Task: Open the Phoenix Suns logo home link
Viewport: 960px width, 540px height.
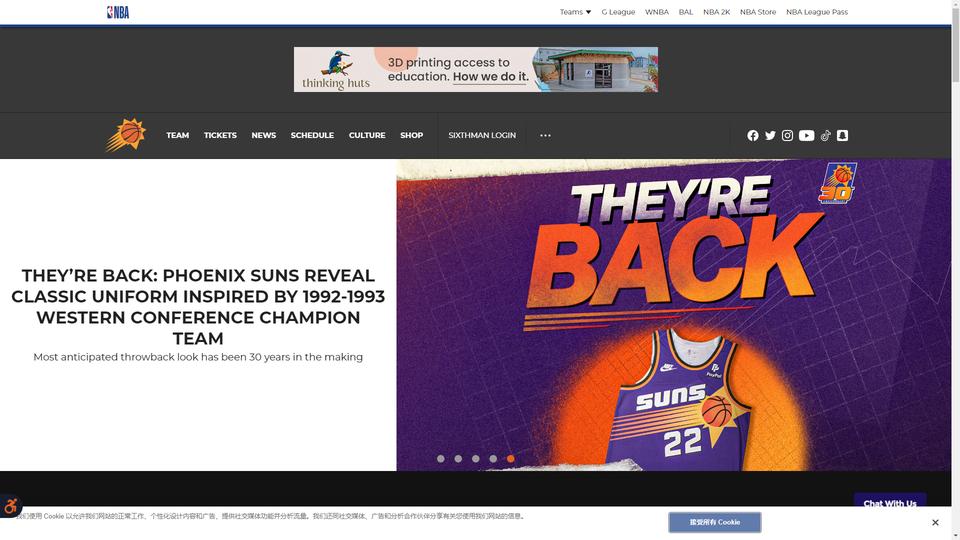Action: tap(126, 135)
